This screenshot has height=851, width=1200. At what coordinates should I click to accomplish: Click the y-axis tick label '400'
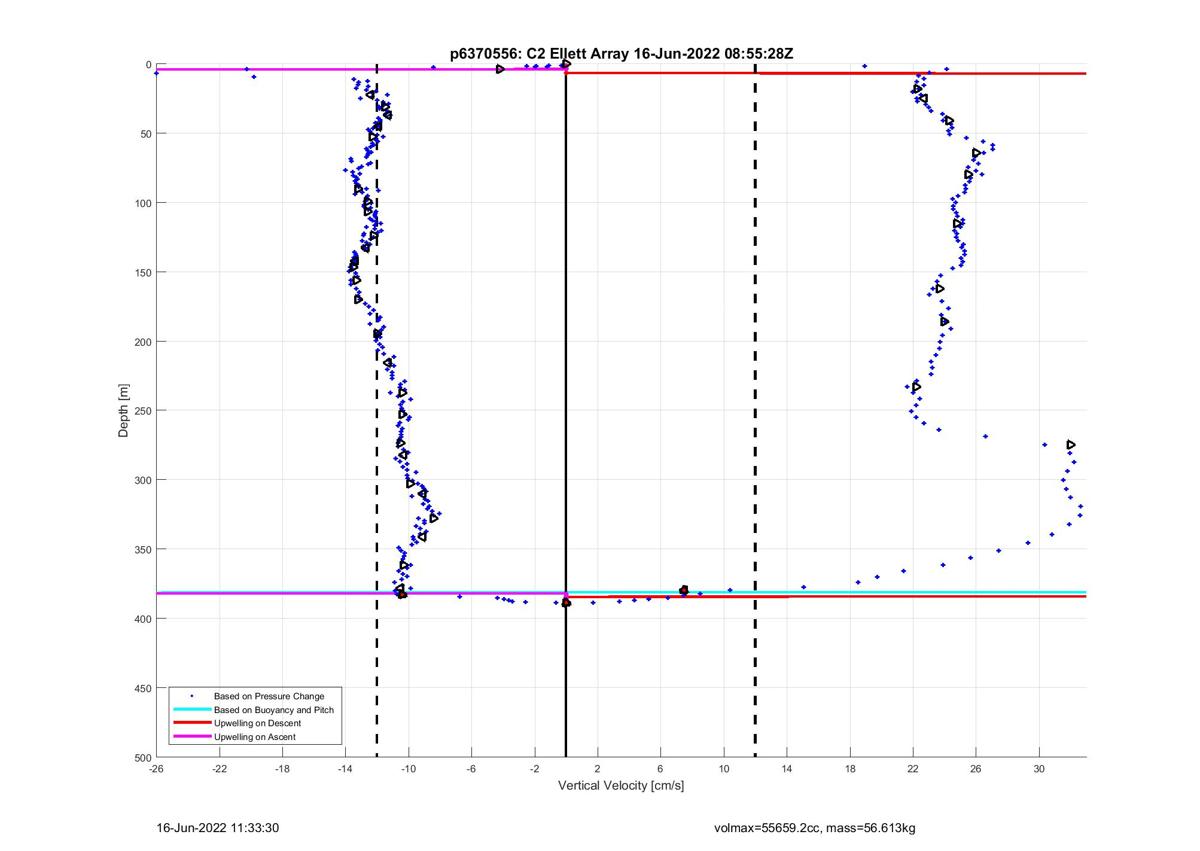tap(143, 619)
